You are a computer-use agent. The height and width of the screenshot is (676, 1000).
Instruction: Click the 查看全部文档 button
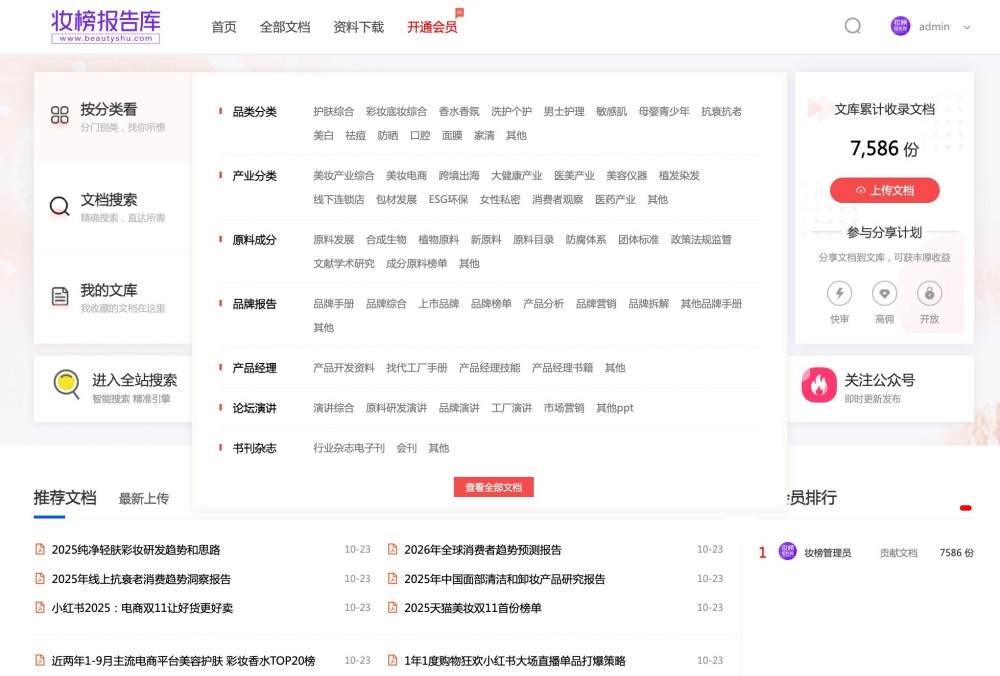494,487
